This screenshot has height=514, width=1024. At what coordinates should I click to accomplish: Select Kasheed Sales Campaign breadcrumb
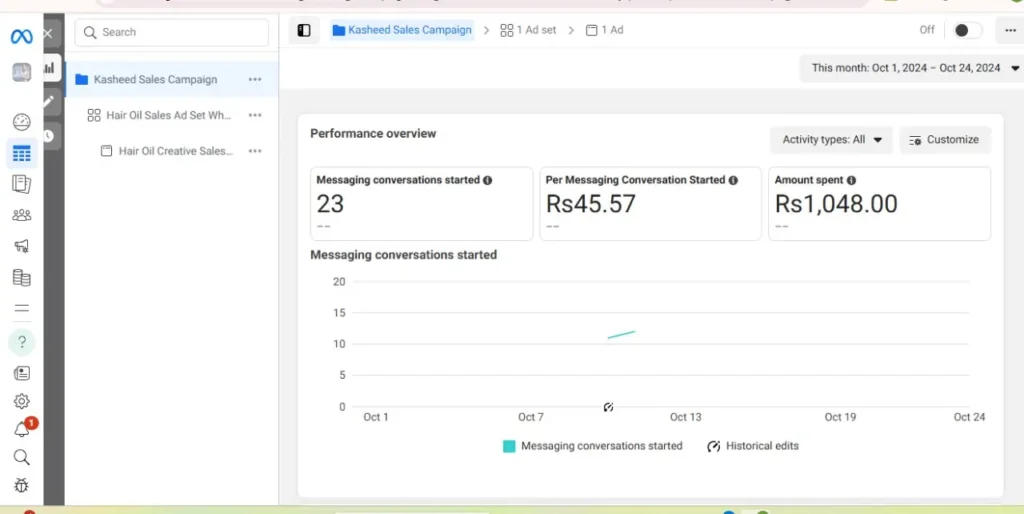click(402, 30)
